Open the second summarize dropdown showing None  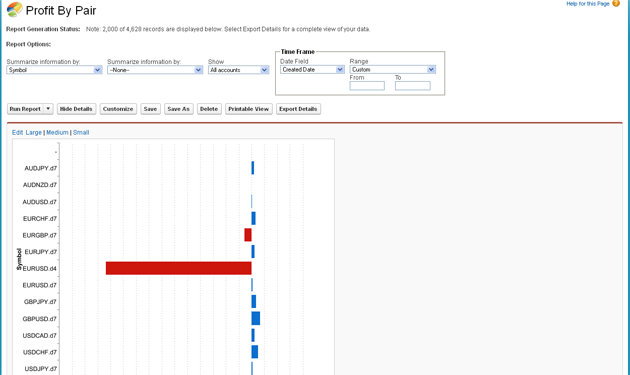(155, 70)
